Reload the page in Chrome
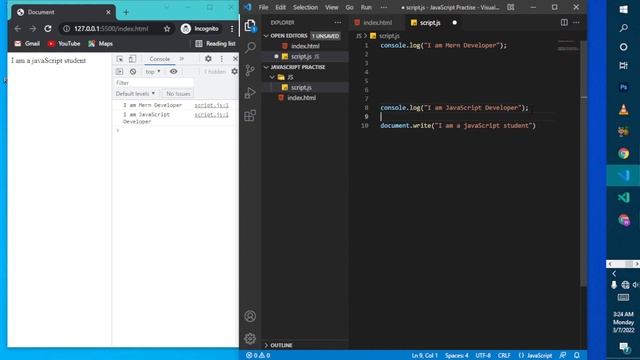The height and width of the screenshot is (360, 640). click(x=48, y=29)
